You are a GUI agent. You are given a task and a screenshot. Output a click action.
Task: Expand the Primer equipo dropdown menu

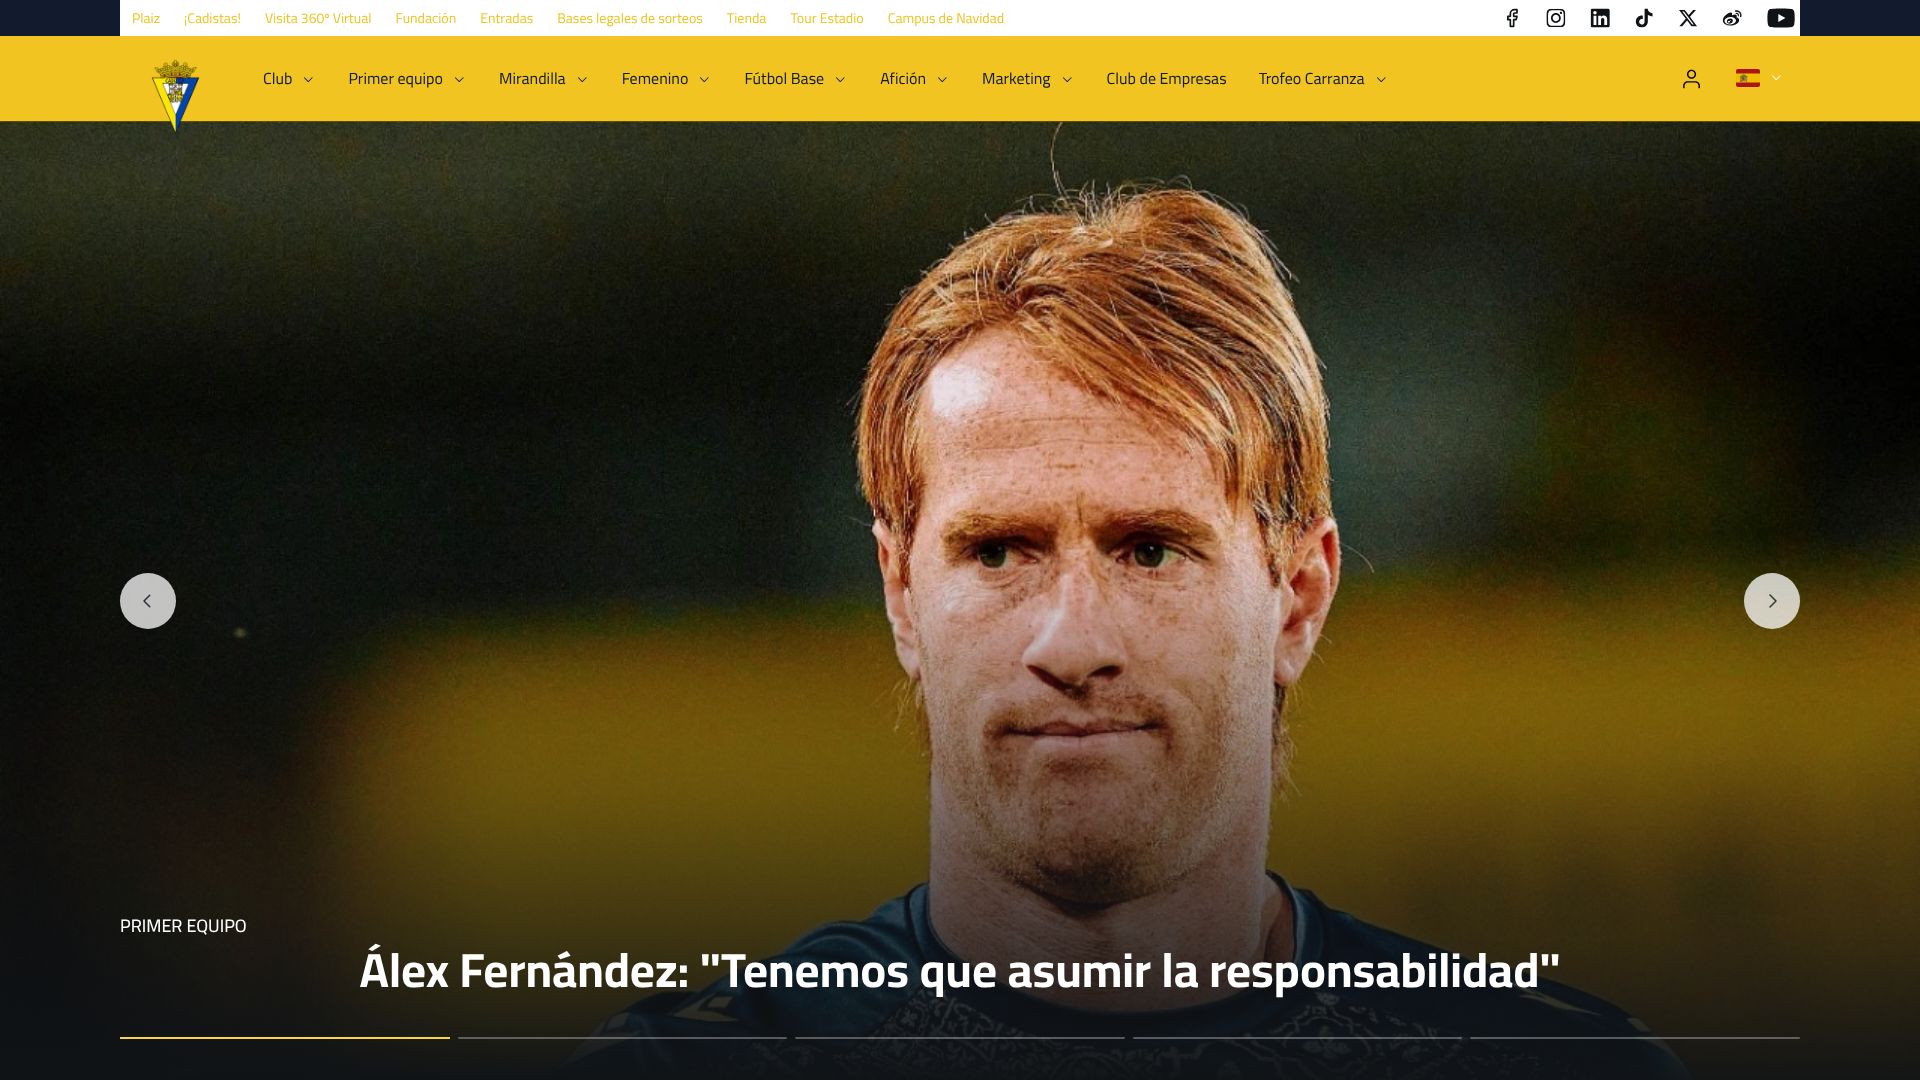(x=406, y=79)
